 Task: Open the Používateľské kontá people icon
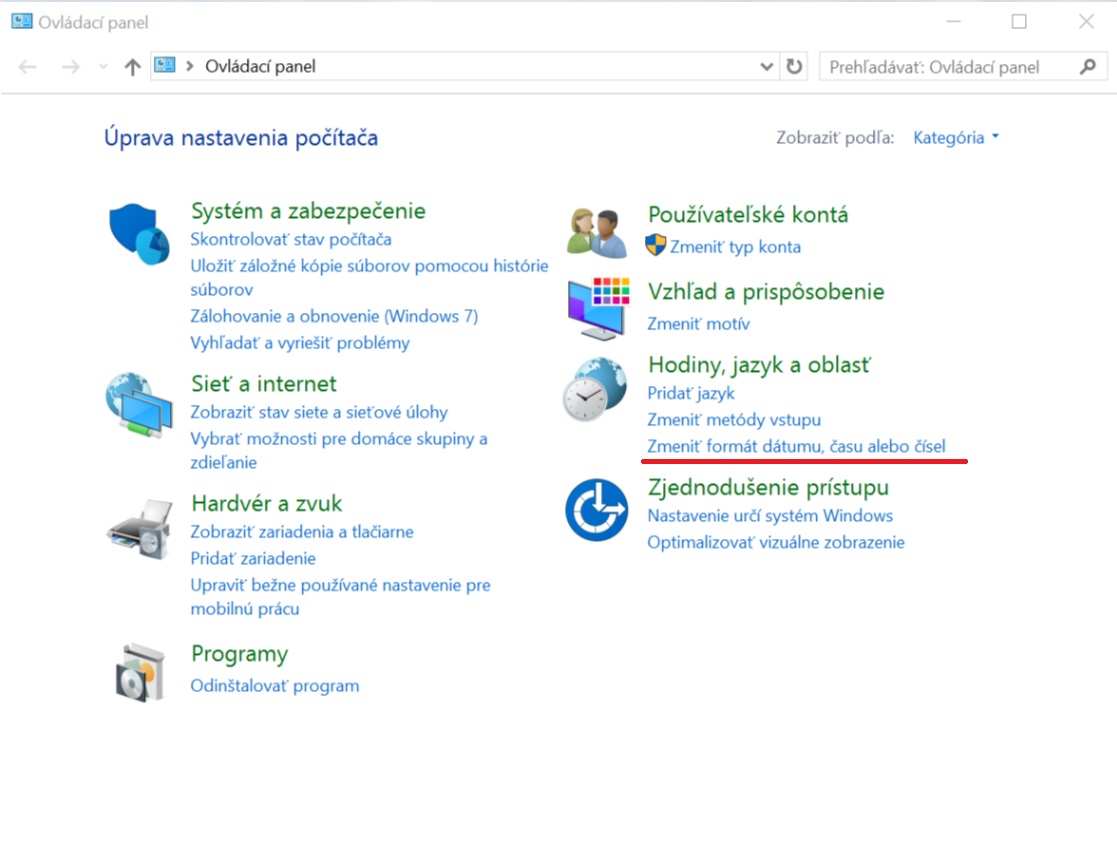(597, 232)
